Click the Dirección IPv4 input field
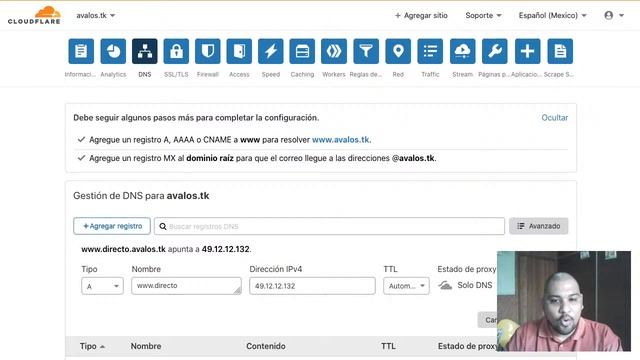Image resolution: width=640 pixels, height=360 pixels. (x=312, y=286)
